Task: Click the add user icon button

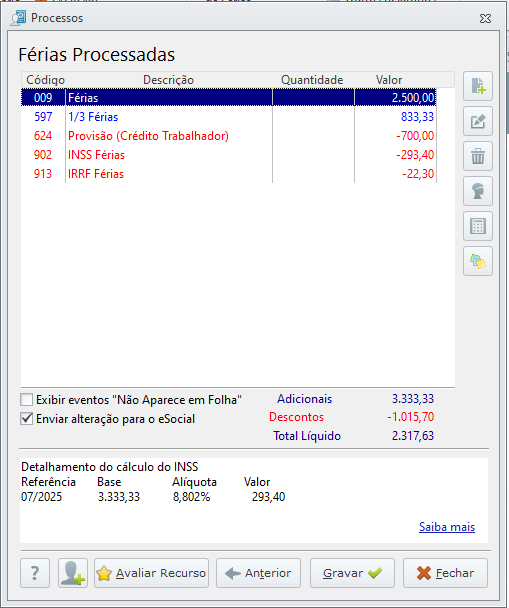Action: click(x=73, y=573)
